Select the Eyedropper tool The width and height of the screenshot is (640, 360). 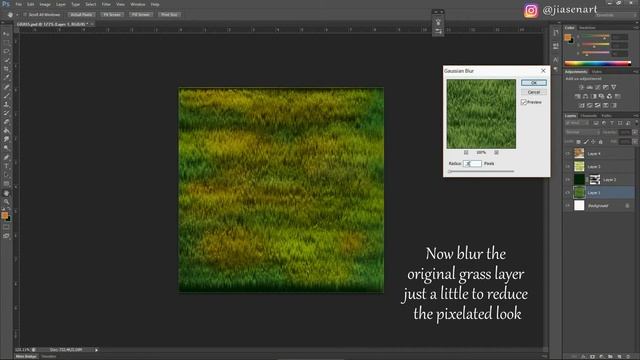point(6,78)
